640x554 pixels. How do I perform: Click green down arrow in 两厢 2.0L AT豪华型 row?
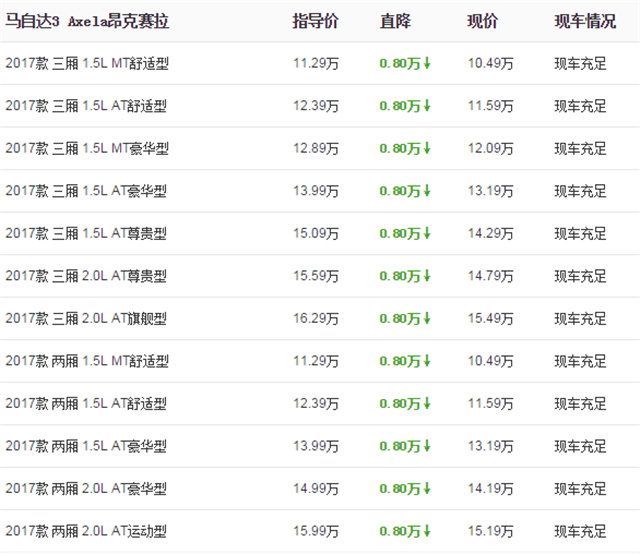(427, 488)
